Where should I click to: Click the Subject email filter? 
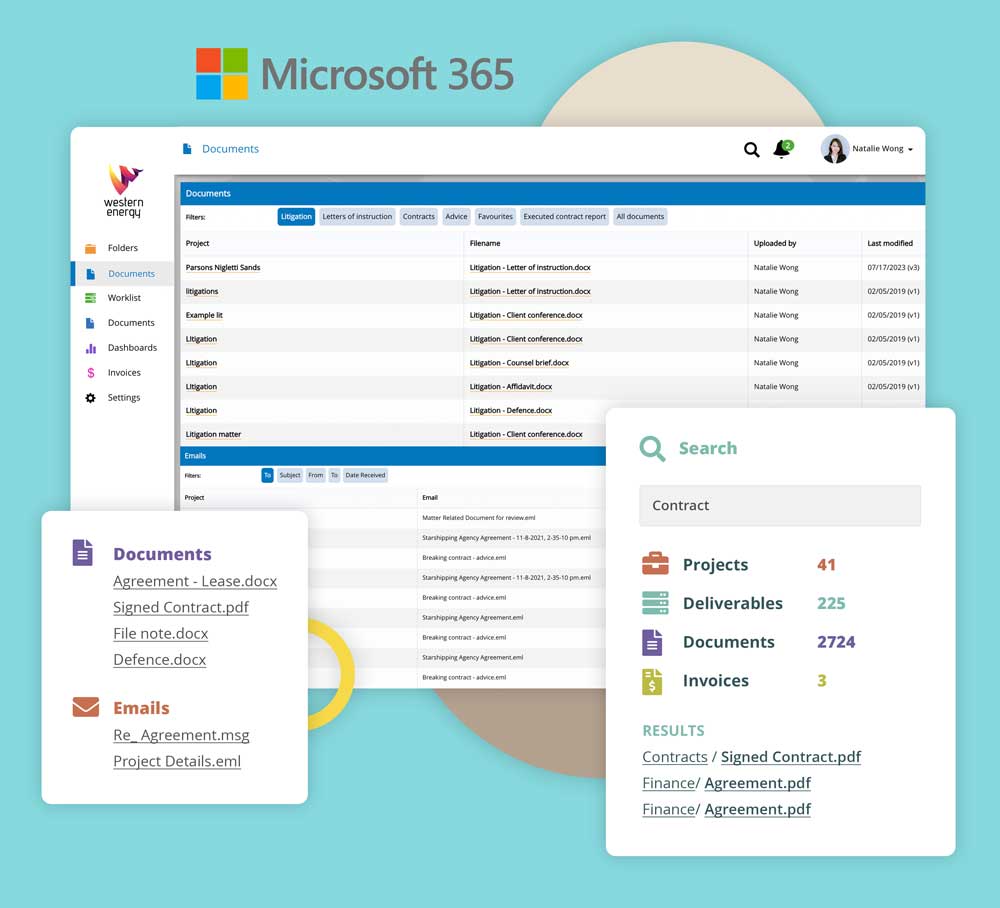[x=290, y=476]
